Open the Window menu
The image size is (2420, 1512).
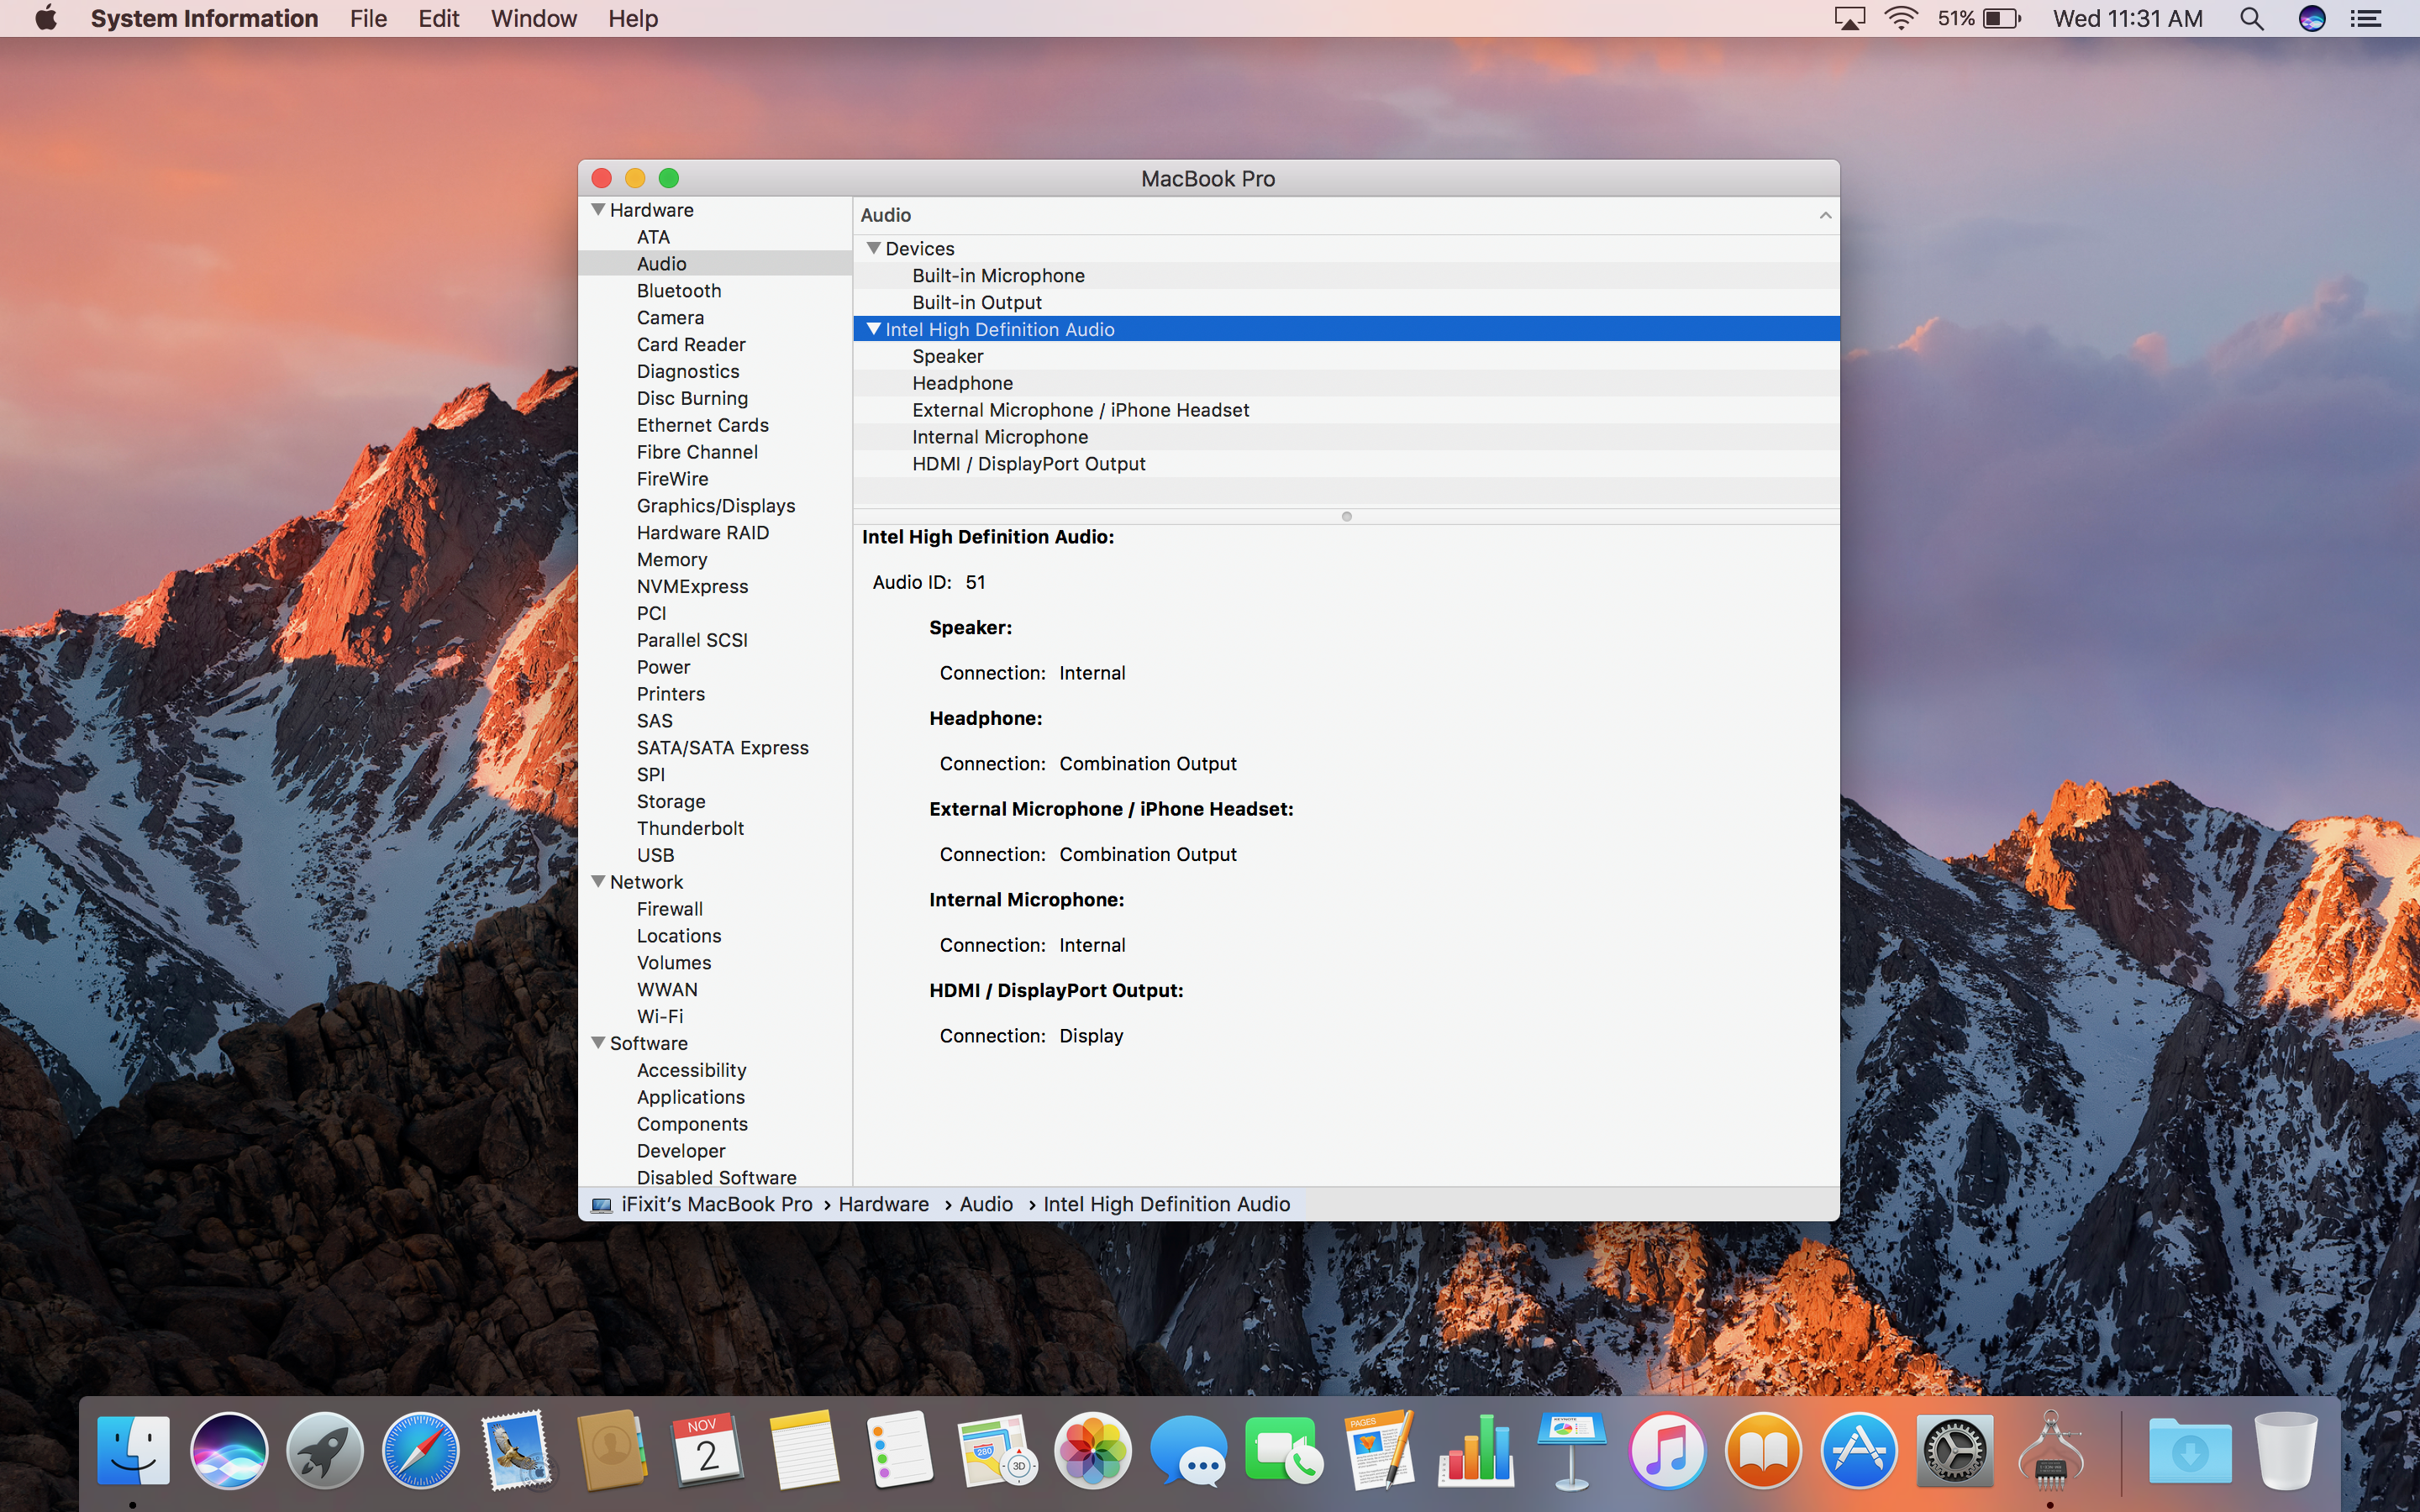tap(533, 18)
